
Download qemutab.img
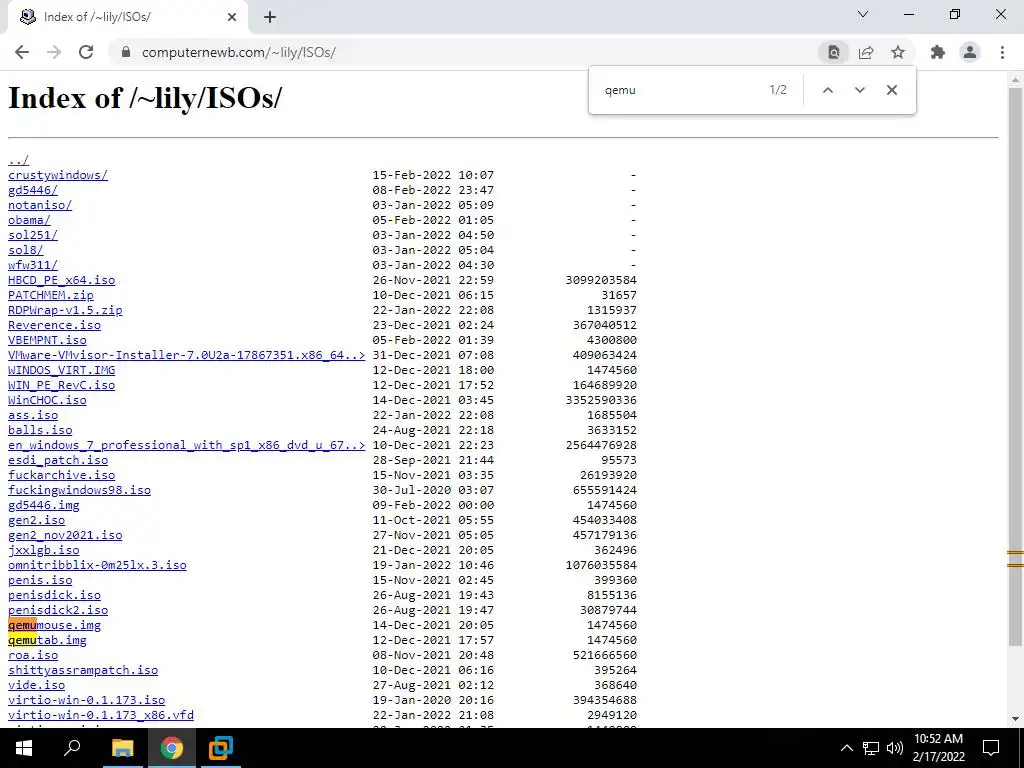pos(47,641)
